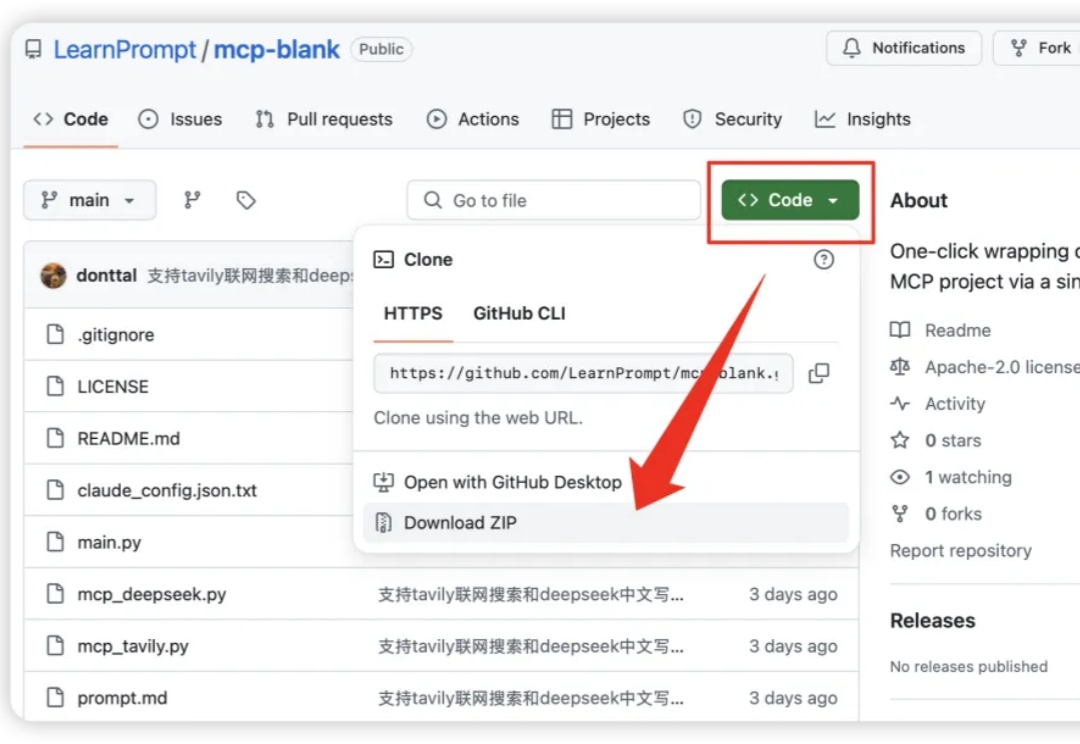
Task: Open the prompt.md file
Action: tap(123, 699)
